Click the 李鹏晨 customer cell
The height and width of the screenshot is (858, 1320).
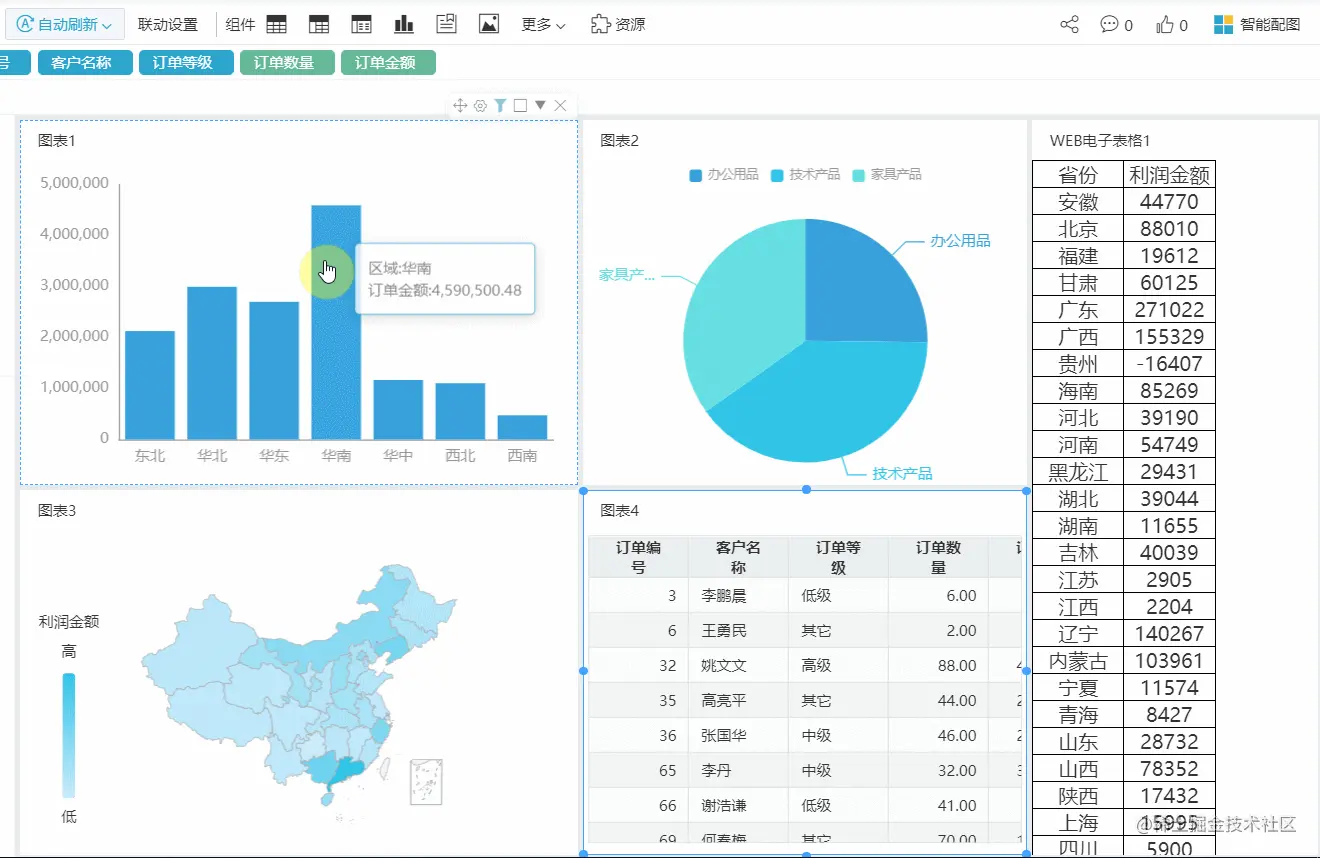coord(738,596)
